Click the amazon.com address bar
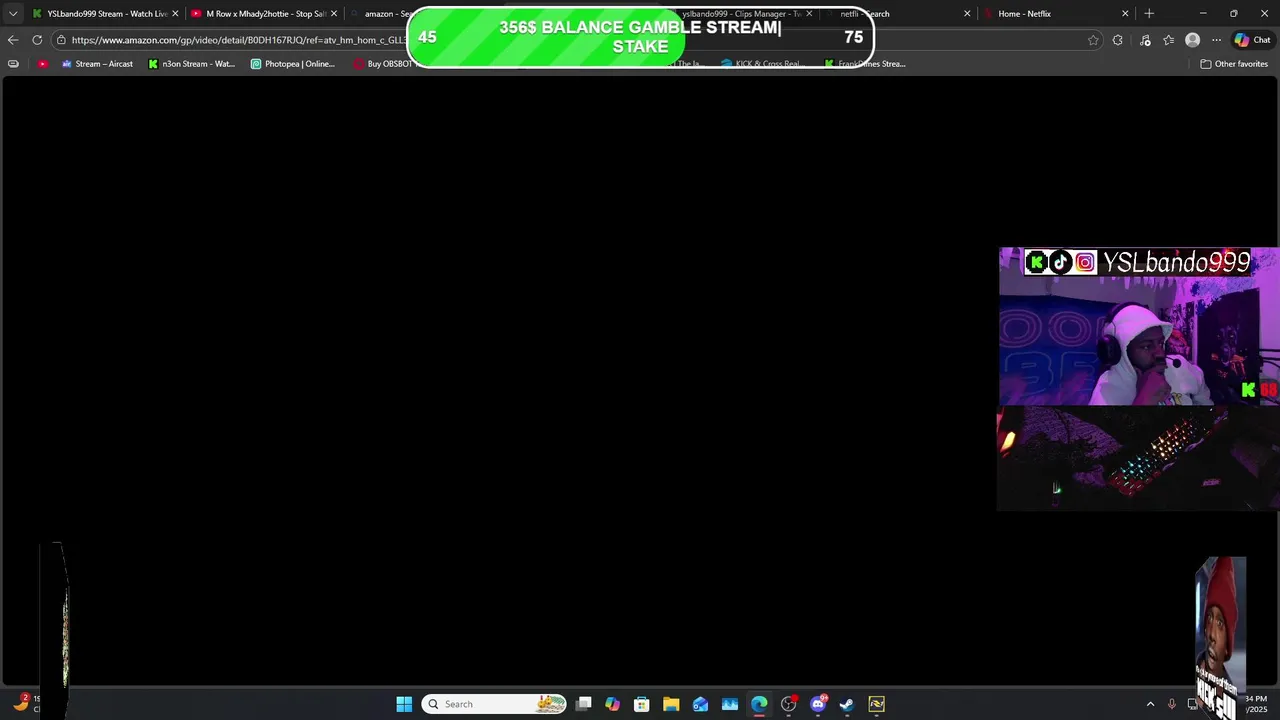The width and height of the screenshot is (1280, 720). click(x=238, y=40)
